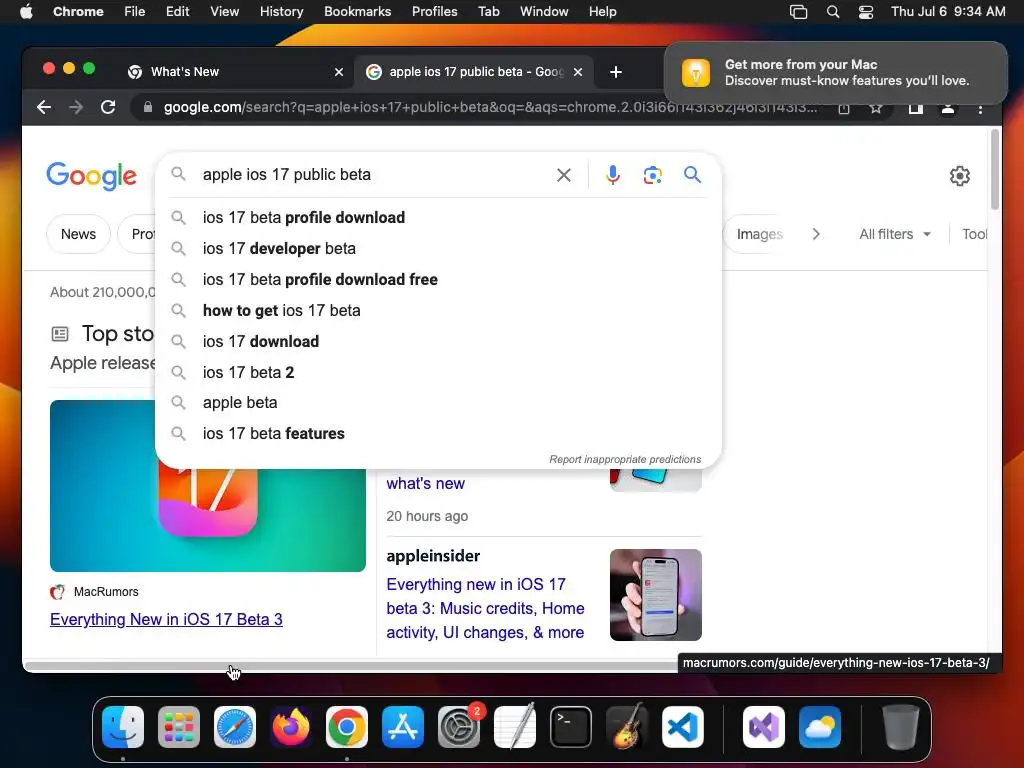Expand the All filters dropdown
Image resolution: width=1024 pixels, height=768 pixels.
pos(895,234)
